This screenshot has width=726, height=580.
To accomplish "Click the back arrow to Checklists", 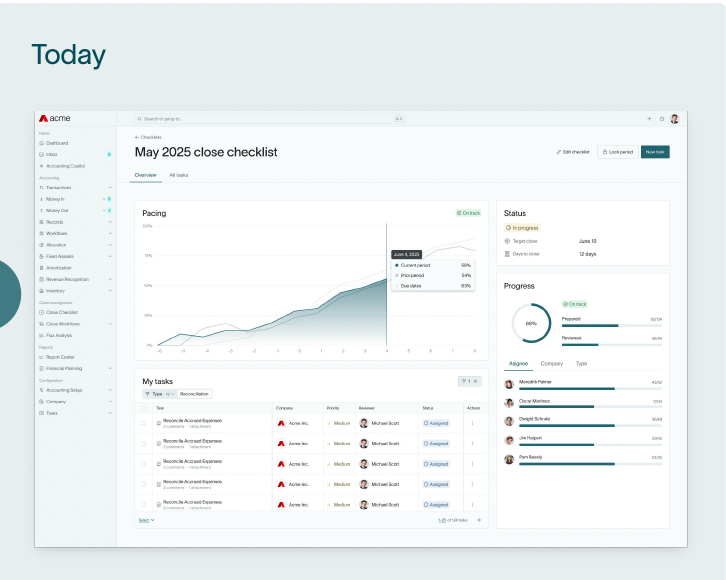I will click(137, 137).
